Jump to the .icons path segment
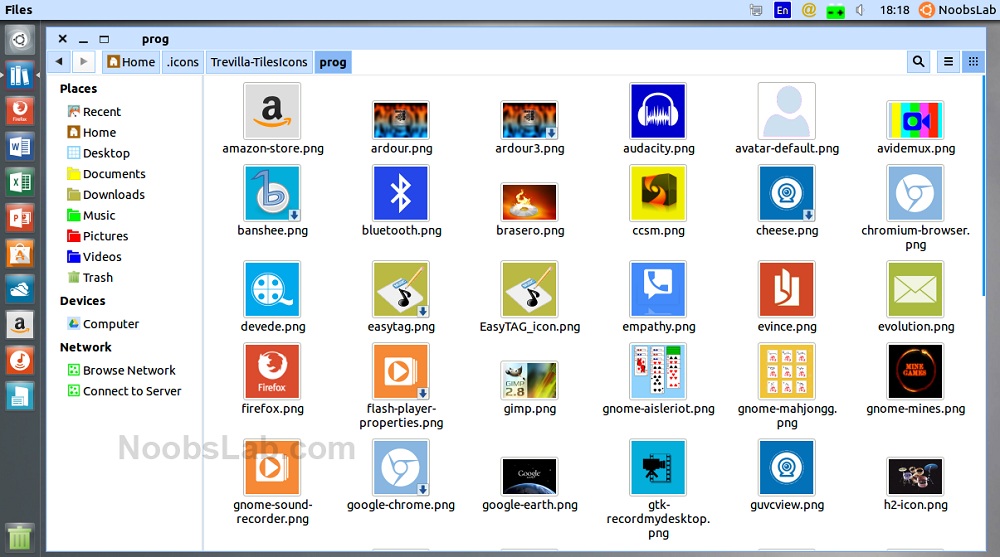1000x557 pixels. click(x=182, y=62)
